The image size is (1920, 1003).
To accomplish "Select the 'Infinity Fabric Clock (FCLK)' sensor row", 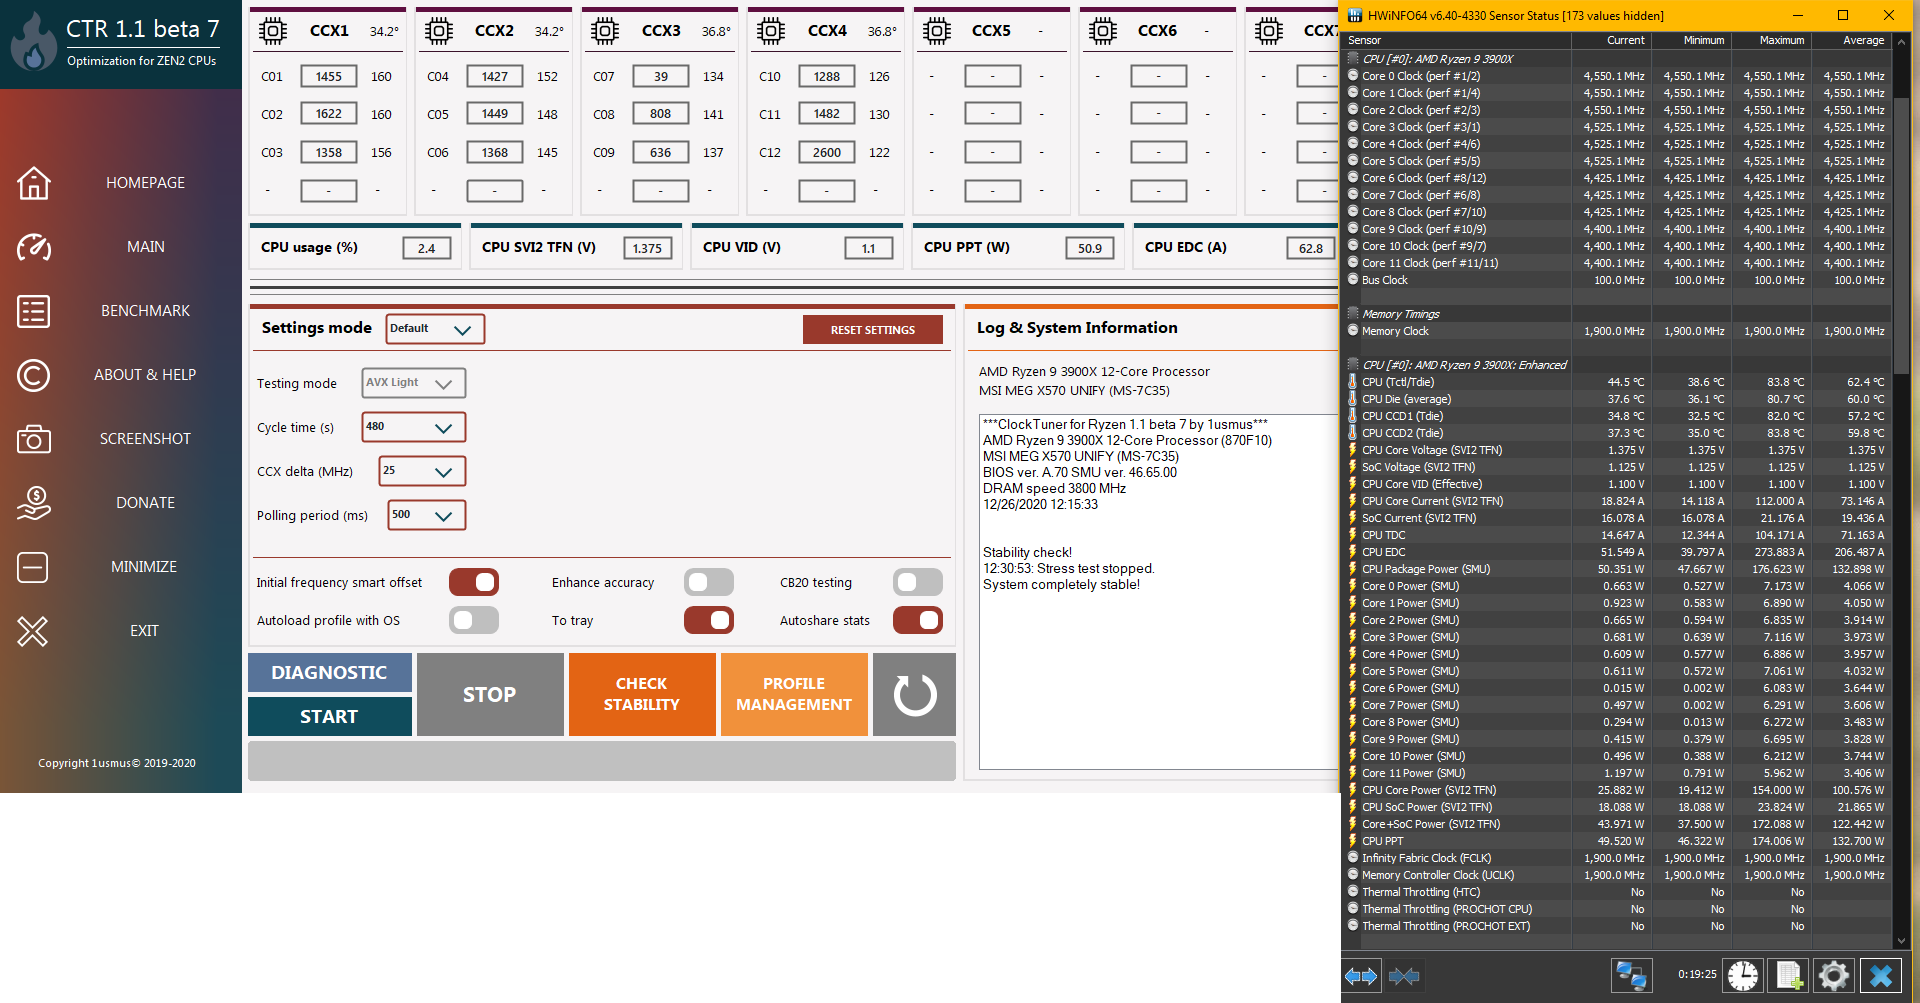I will (1617, 858).
